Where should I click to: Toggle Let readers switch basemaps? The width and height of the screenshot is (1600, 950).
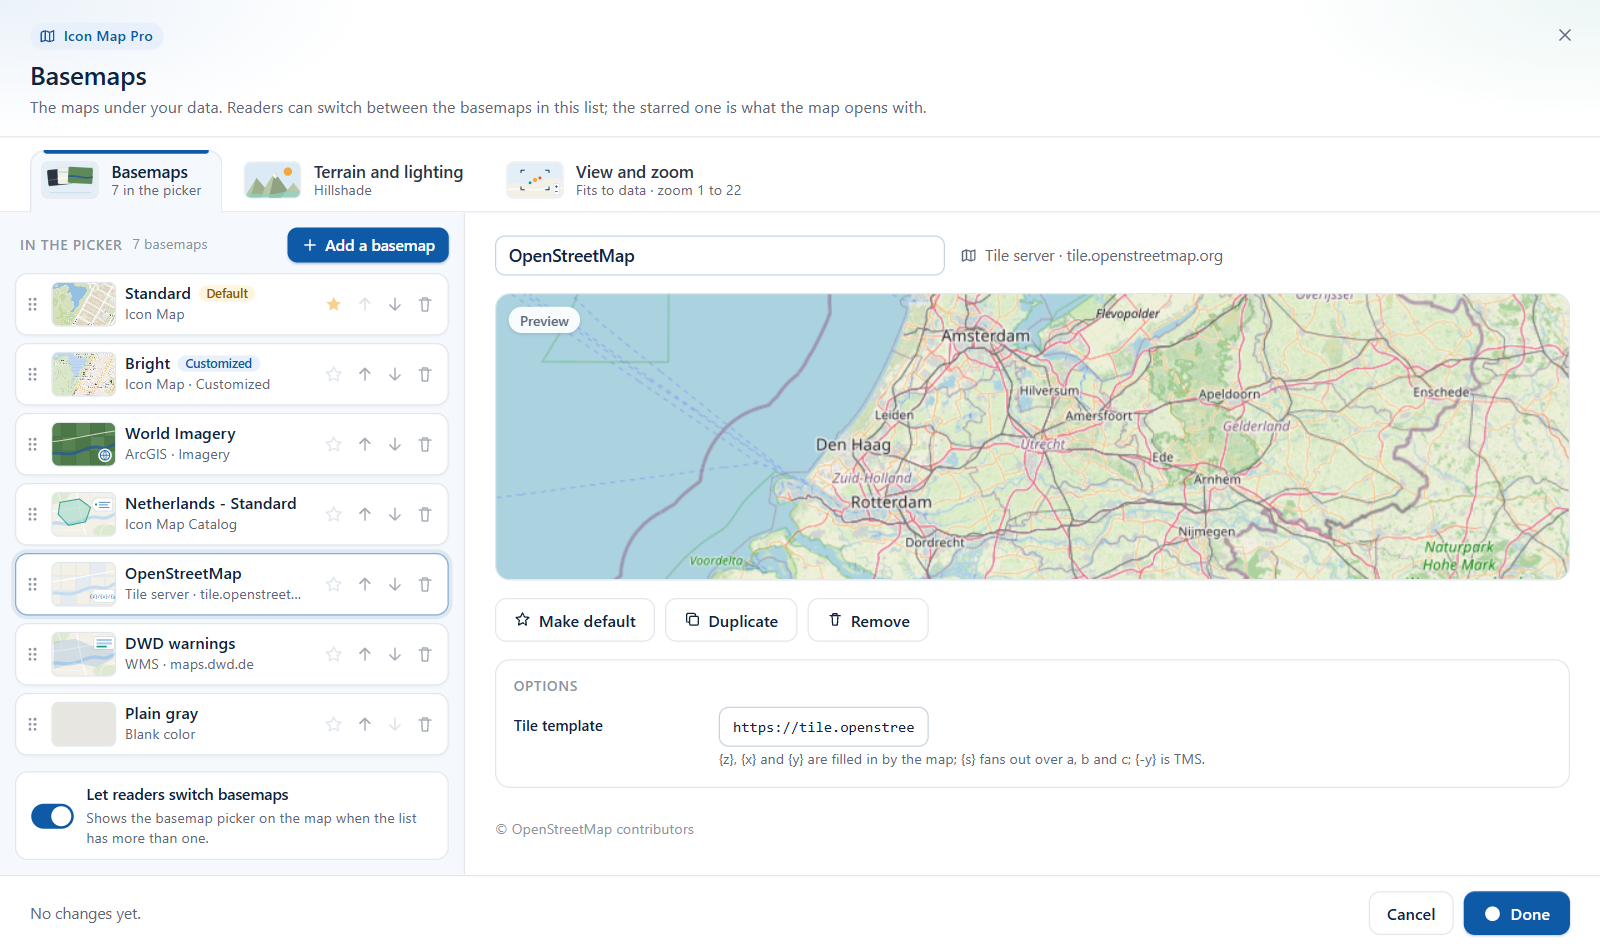[52, 816]
